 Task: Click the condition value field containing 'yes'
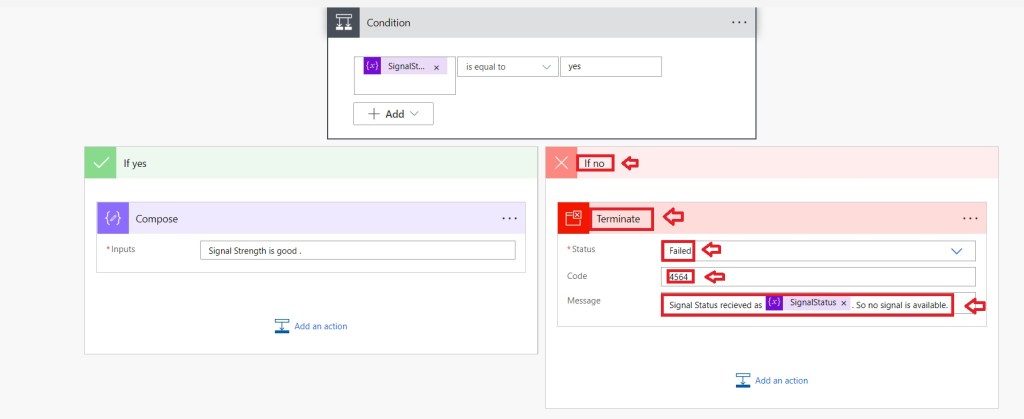pos(610,67)
